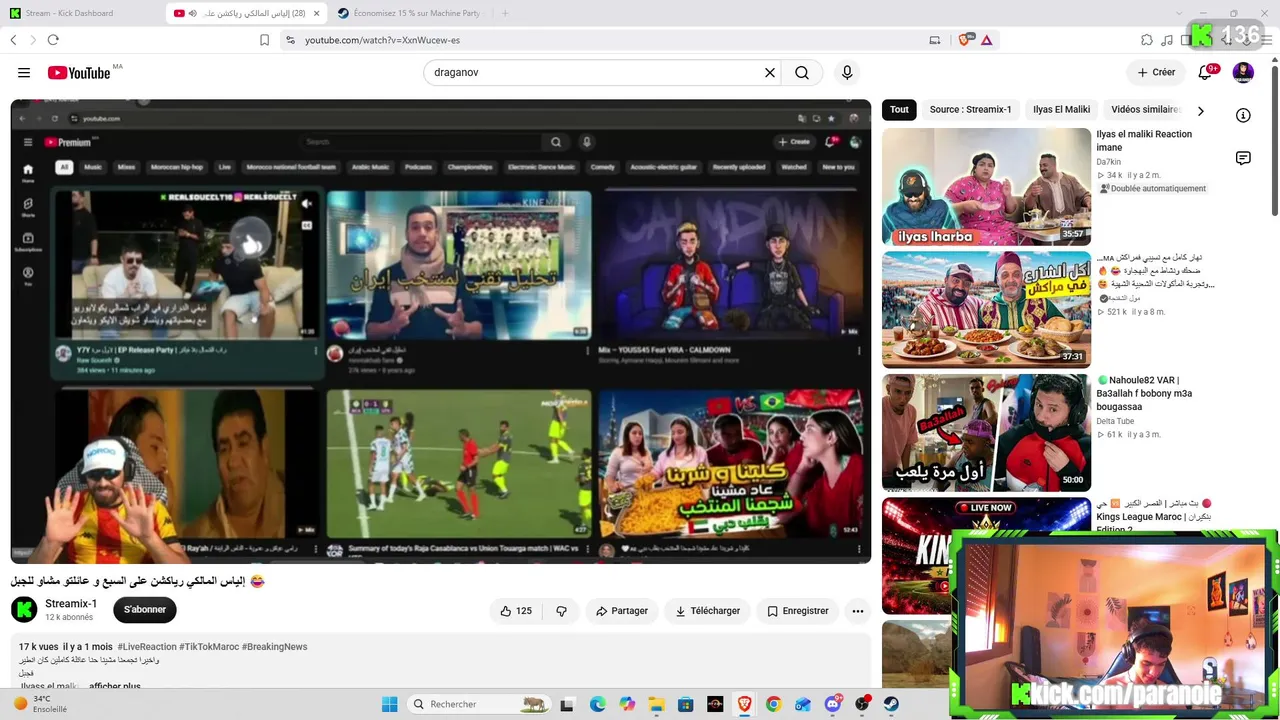Open File Explorer from the taskbar
Screen dimensions: 1280x720
coord(656,704)
